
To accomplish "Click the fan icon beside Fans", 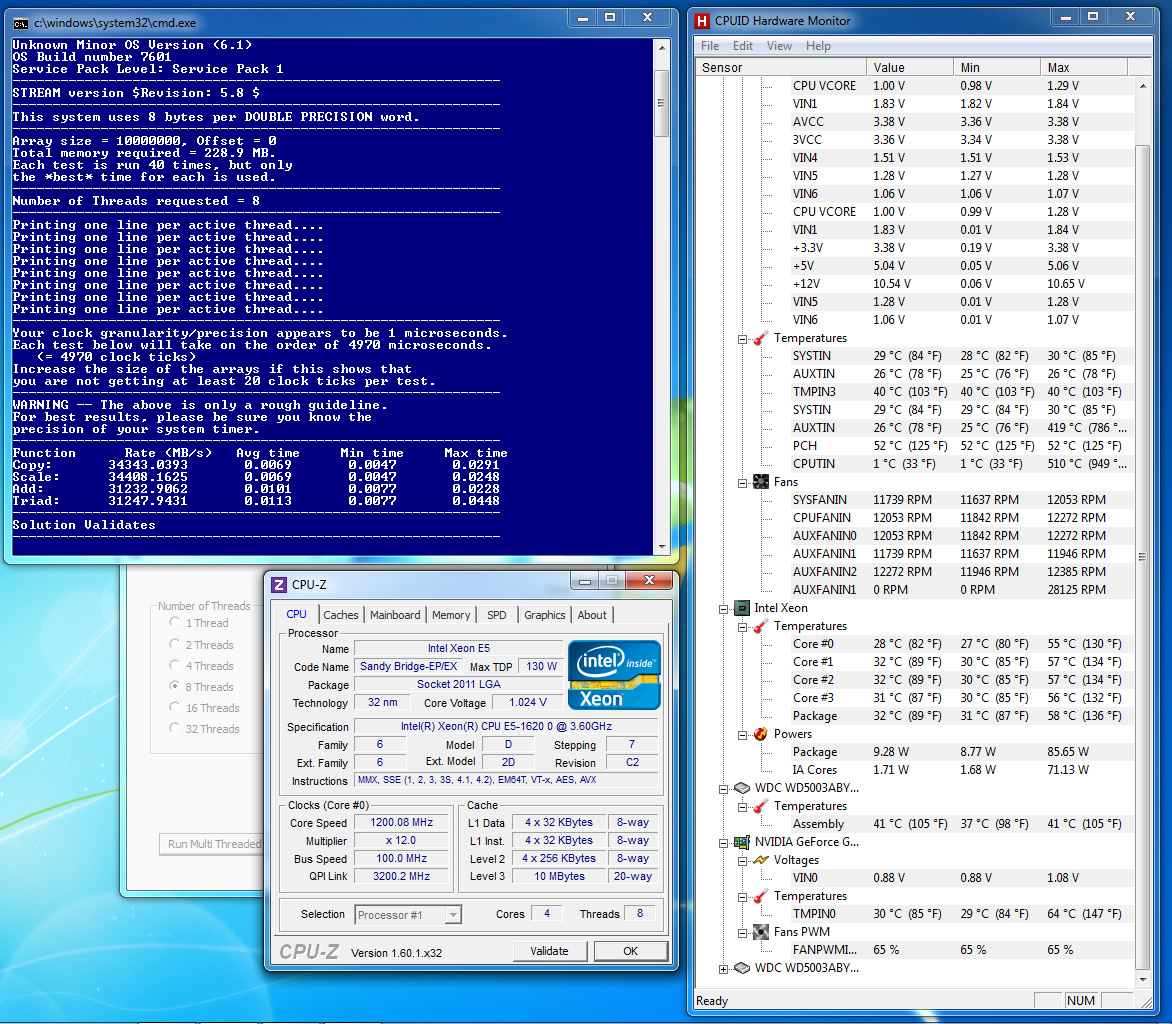I will click(x=760, y=482).
